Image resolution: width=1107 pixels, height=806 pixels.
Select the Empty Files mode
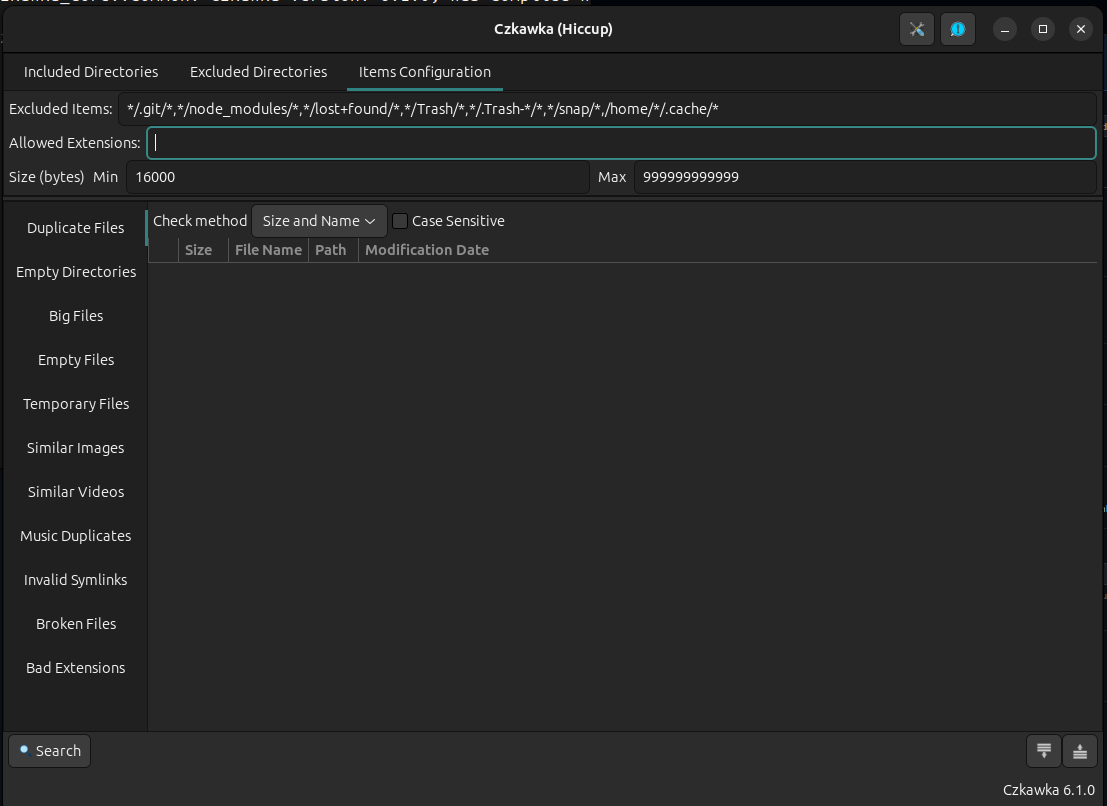pyautogui.click(x=75, y=359)
